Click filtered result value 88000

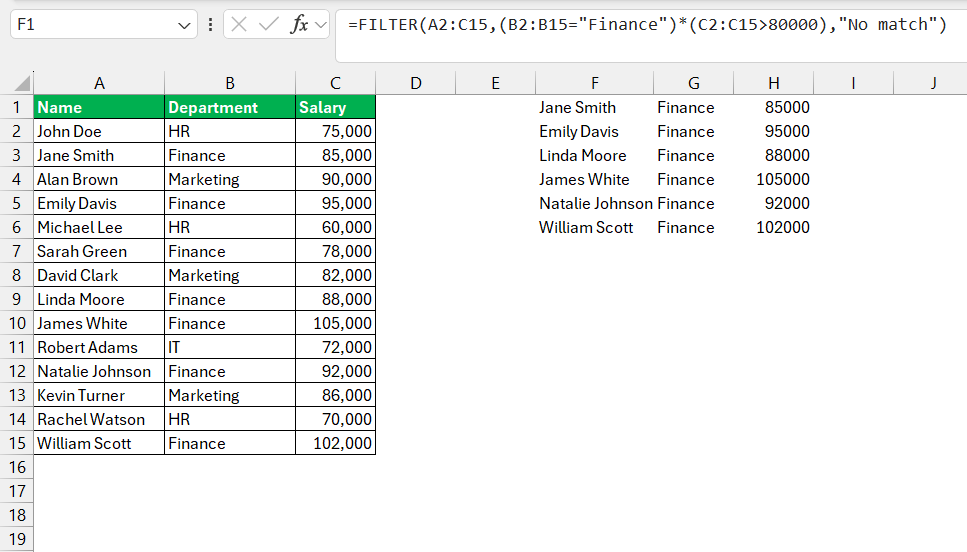[x=773, y=155]
